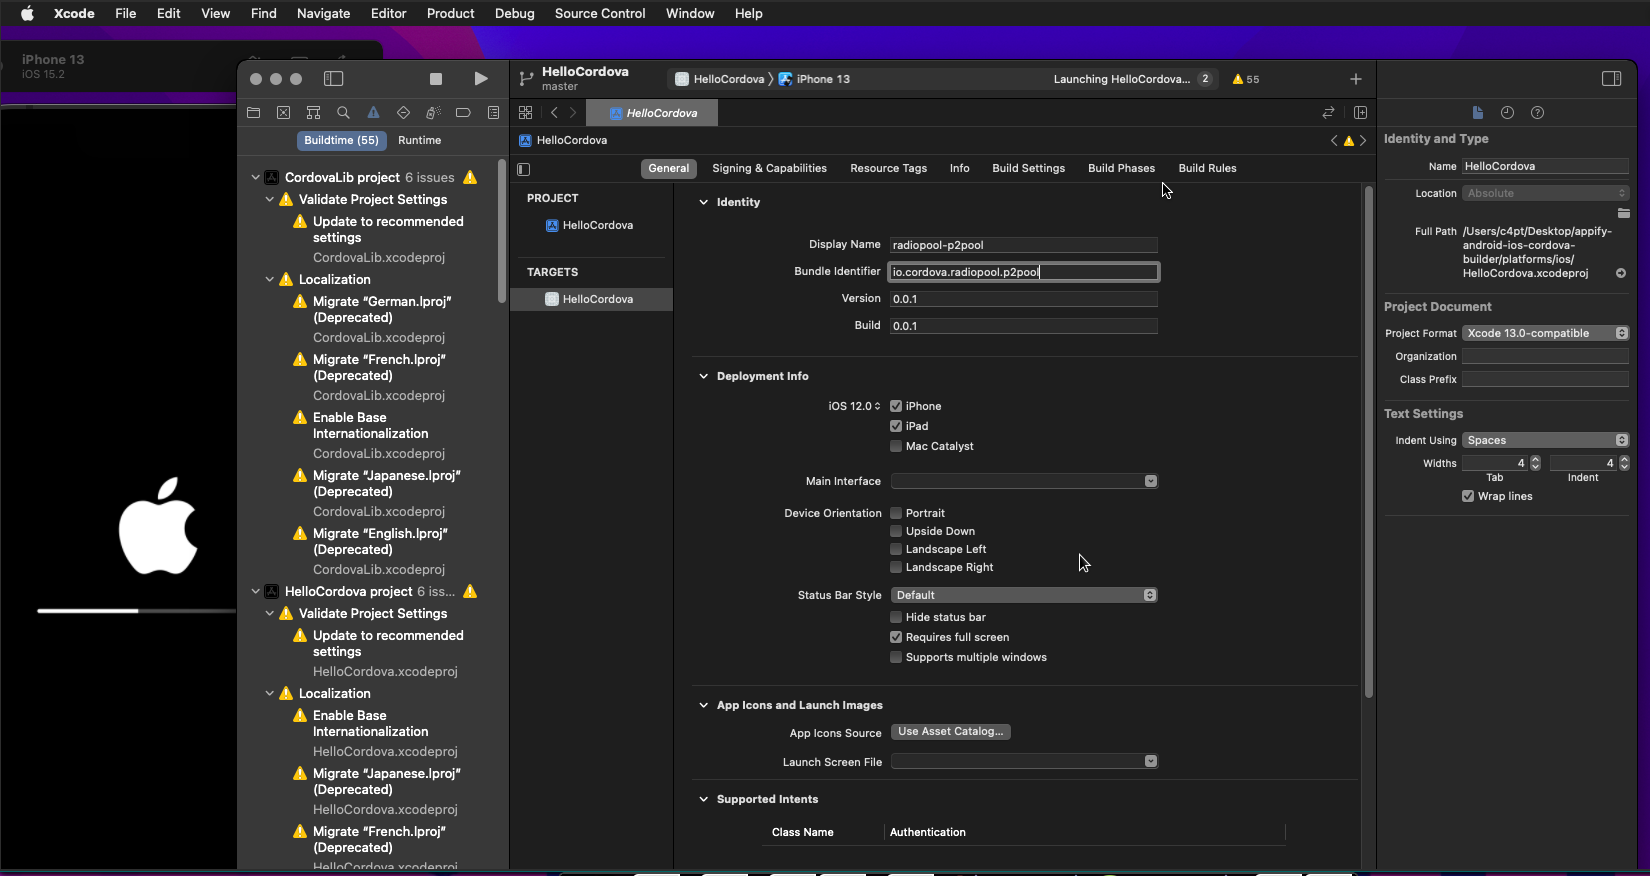This screenshot has width=1650, height=876.
Task: Check Hide status bar option
Action: pos(896,617)
